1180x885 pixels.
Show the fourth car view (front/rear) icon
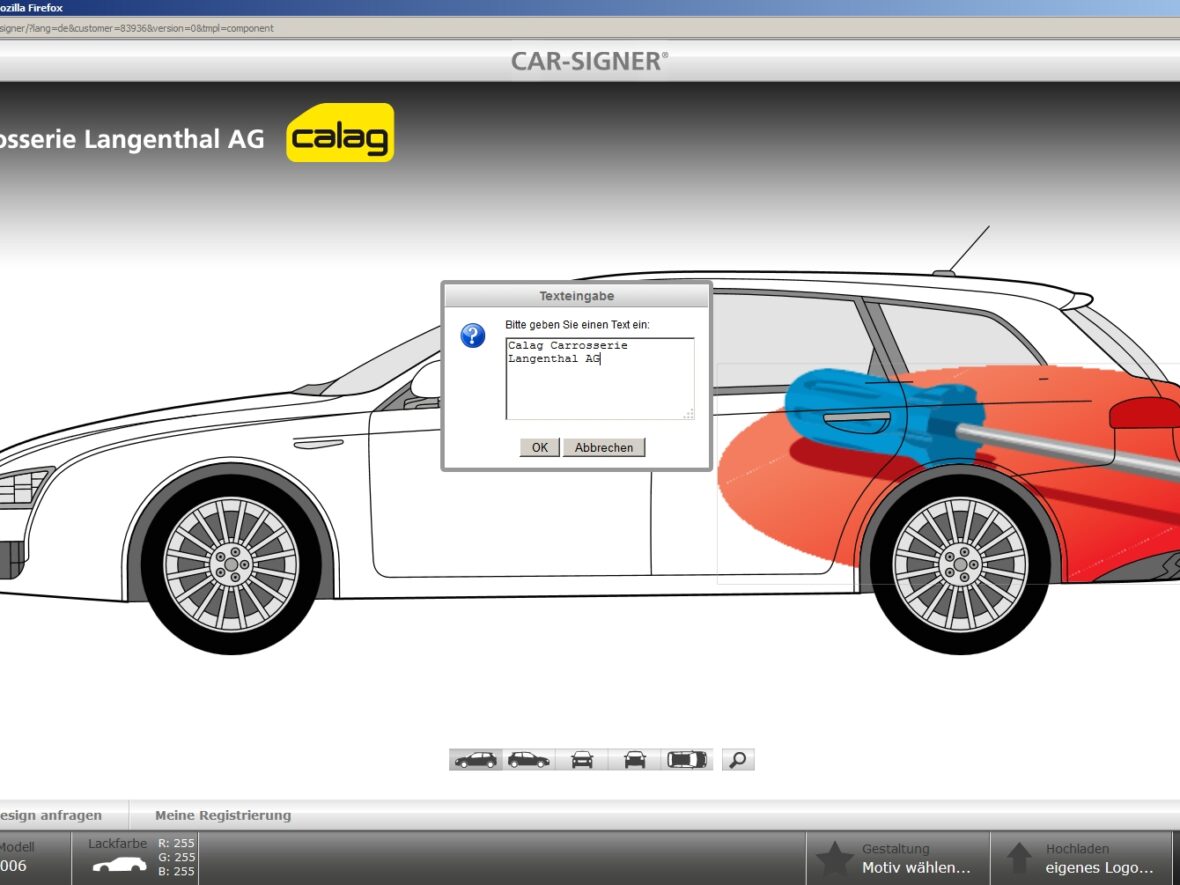coord(635,760)
